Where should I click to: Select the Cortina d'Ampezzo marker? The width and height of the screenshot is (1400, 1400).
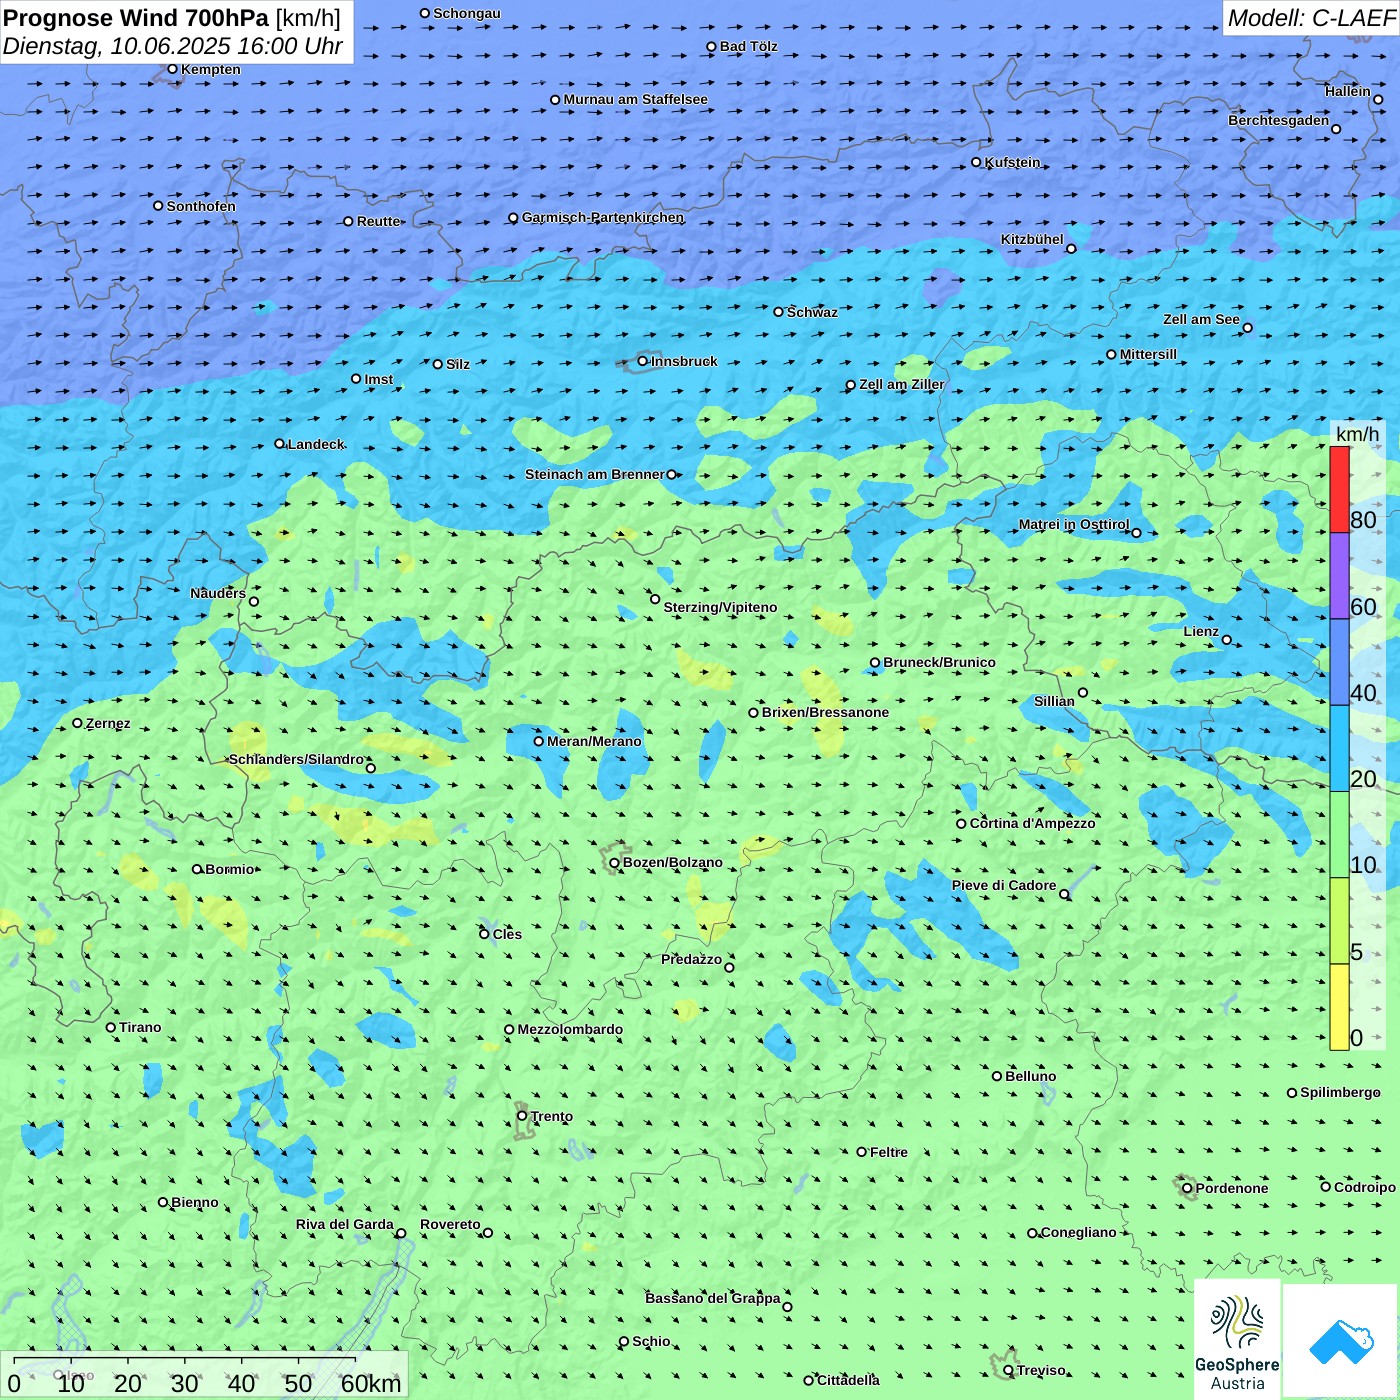coord(962,824)
